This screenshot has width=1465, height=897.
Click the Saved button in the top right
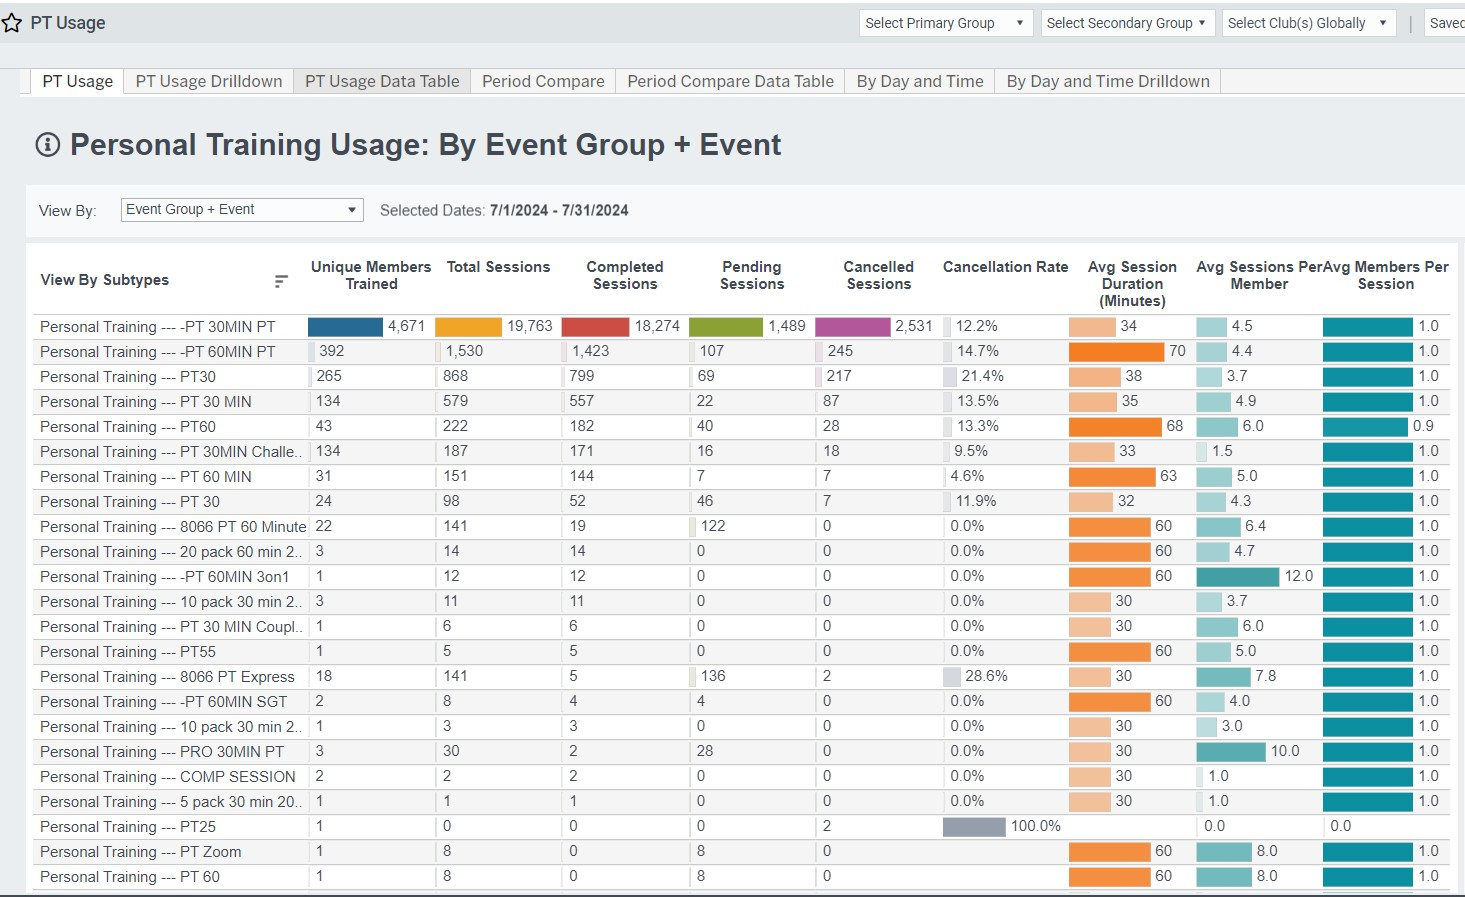coord(1447,22)
